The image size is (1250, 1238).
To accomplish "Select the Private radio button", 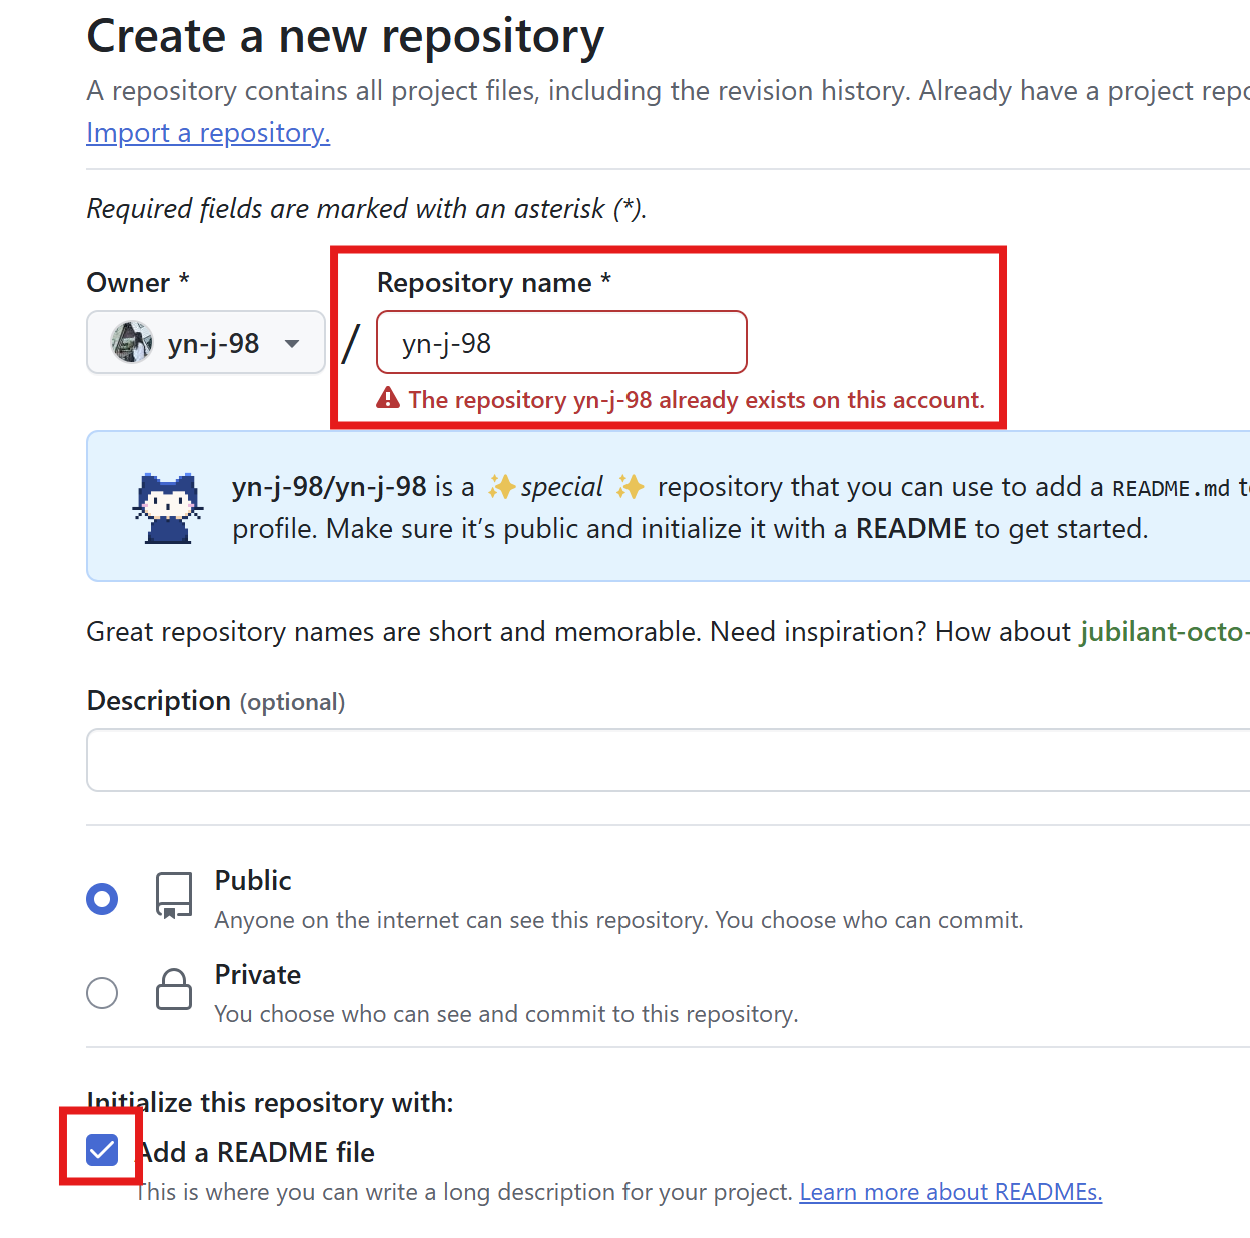I will 102,993.
